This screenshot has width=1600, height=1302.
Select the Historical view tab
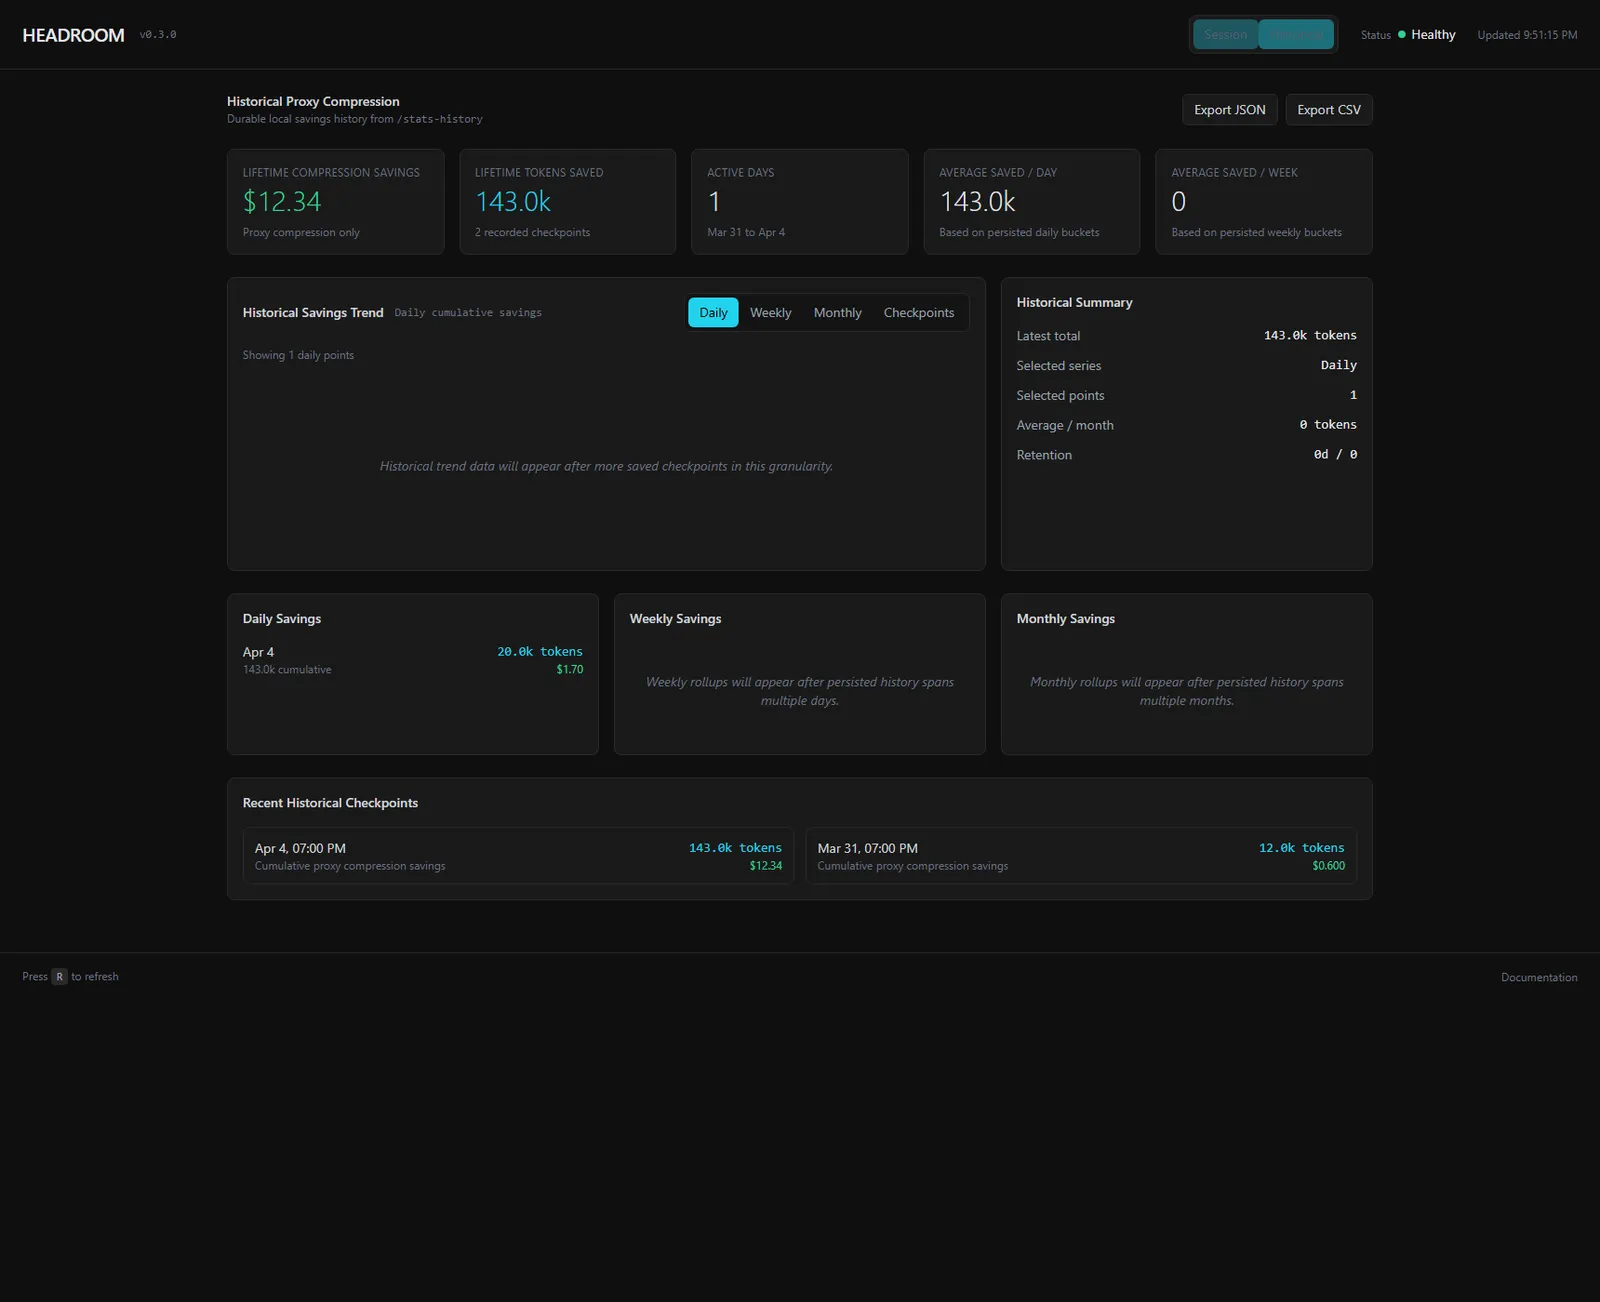pos(1296,35)
